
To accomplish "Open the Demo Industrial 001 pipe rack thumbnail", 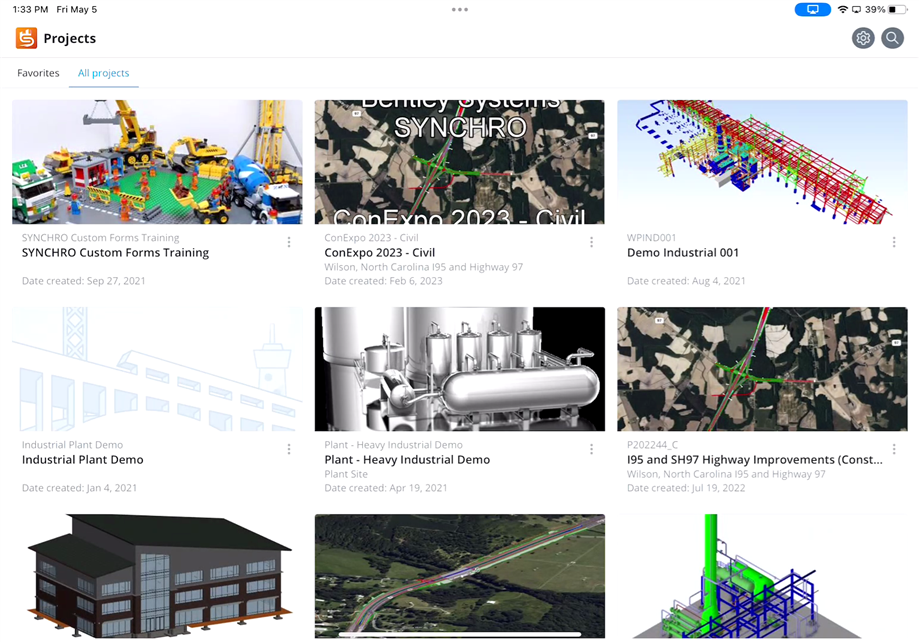I will (x=762, y=162).
